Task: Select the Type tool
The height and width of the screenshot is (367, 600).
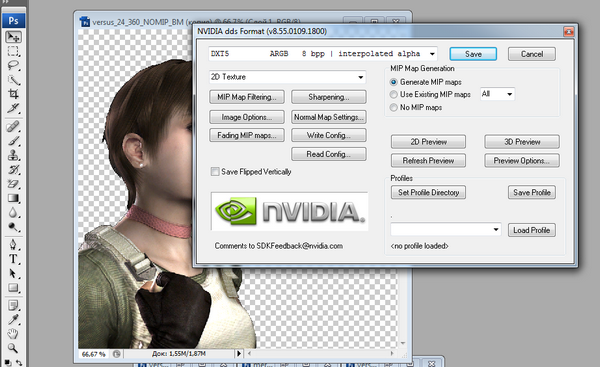Action: (13, 259)
